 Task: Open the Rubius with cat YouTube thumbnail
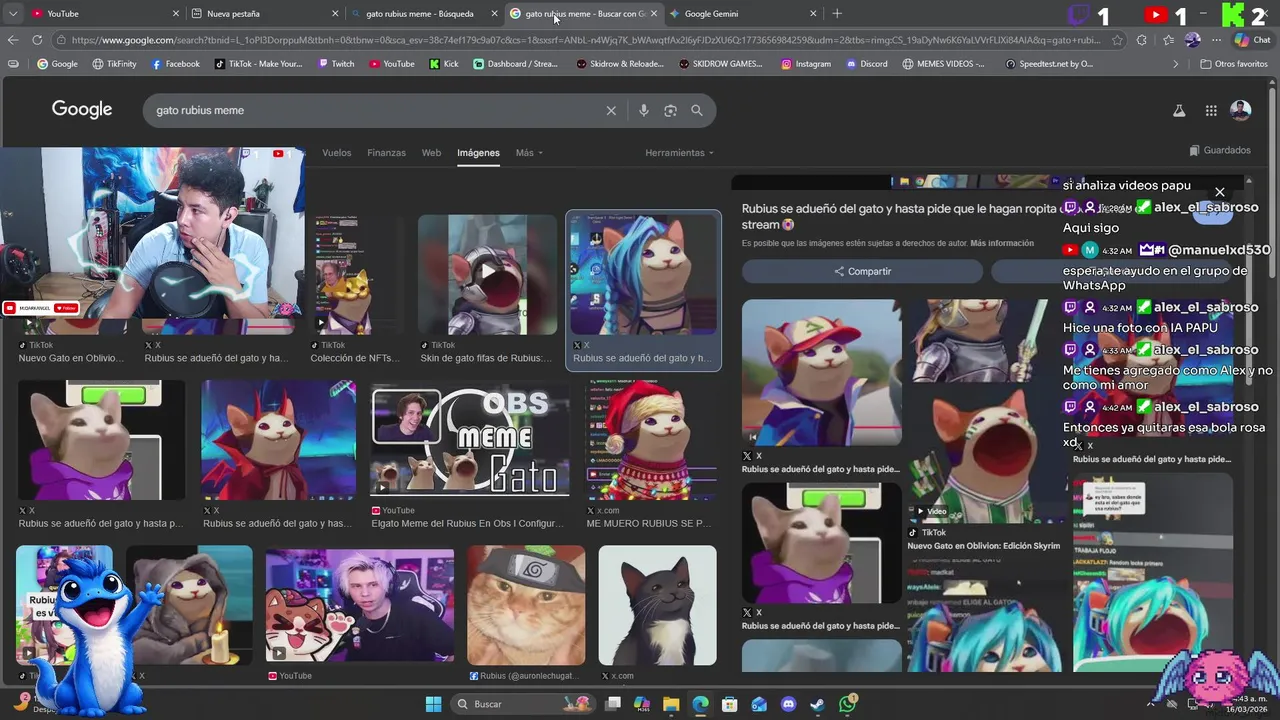click(360, 605)
